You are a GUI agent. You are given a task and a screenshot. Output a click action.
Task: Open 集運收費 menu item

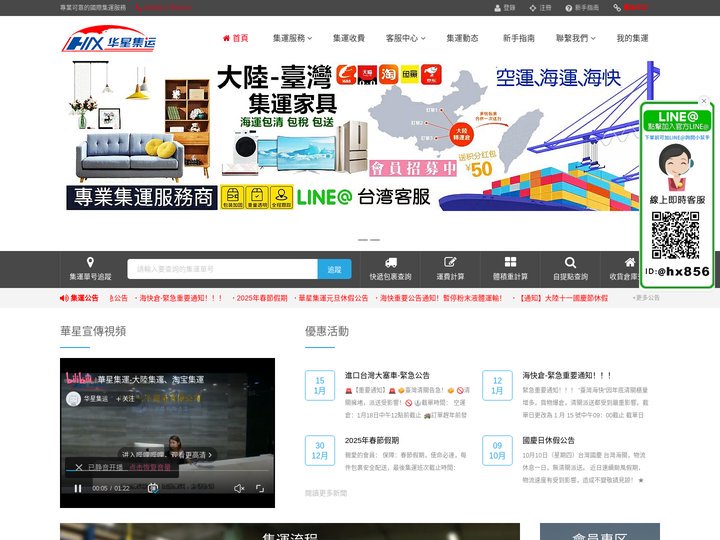pos(349,38)
